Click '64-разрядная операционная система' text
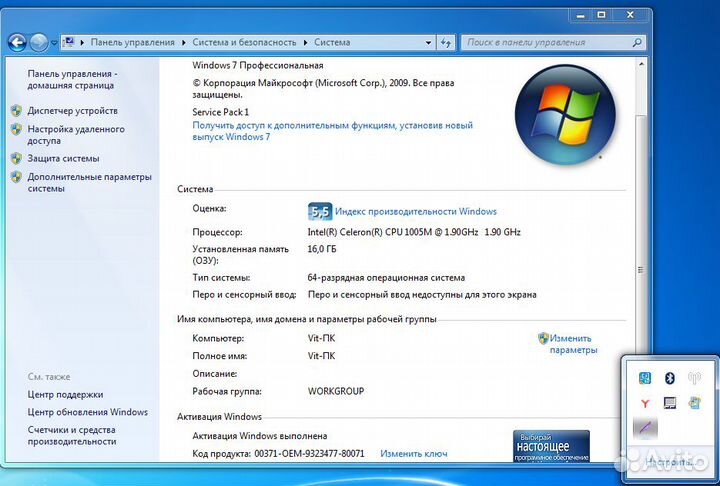The height and width of the screenshot is (486, 720). pyautogui.click(x=386, y=278)
